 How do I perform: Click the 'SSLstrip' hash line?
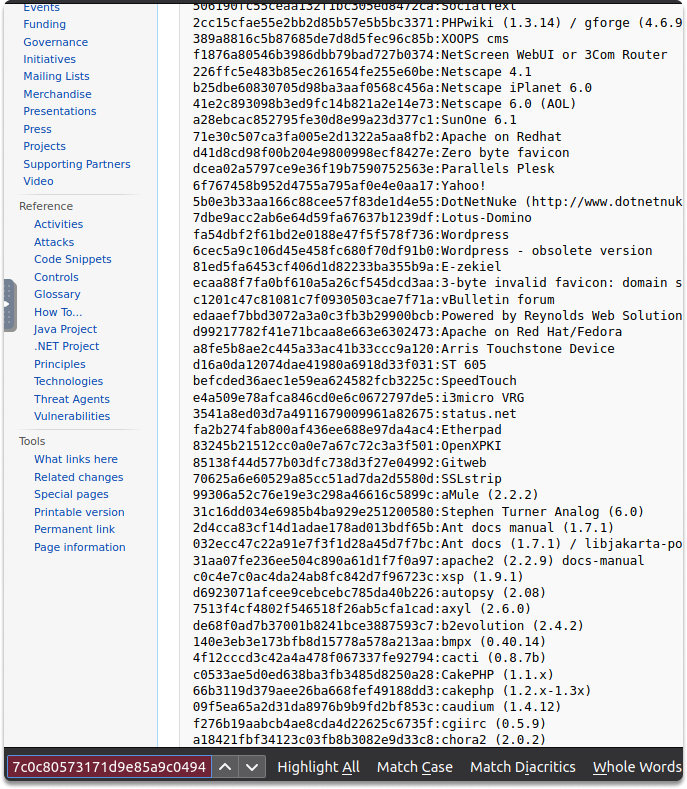pos(347,479)
